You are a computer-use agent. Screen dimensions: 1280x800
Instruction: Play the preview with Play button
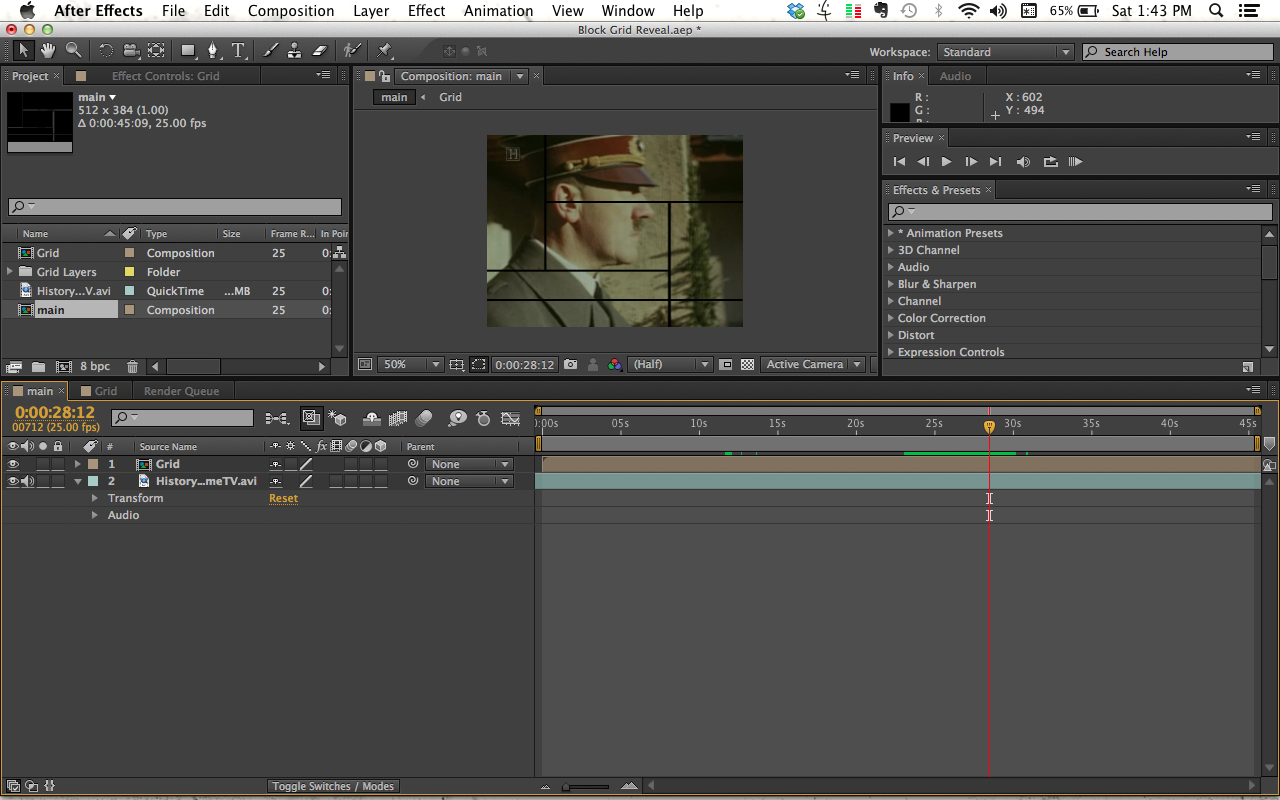946,162
